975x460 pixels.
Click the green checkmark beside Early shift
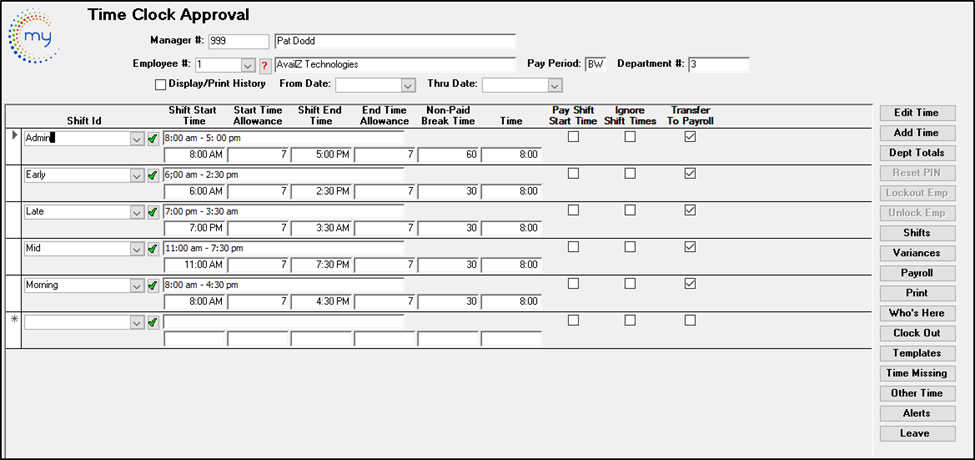pyautogui.click(x=153, y=175)
